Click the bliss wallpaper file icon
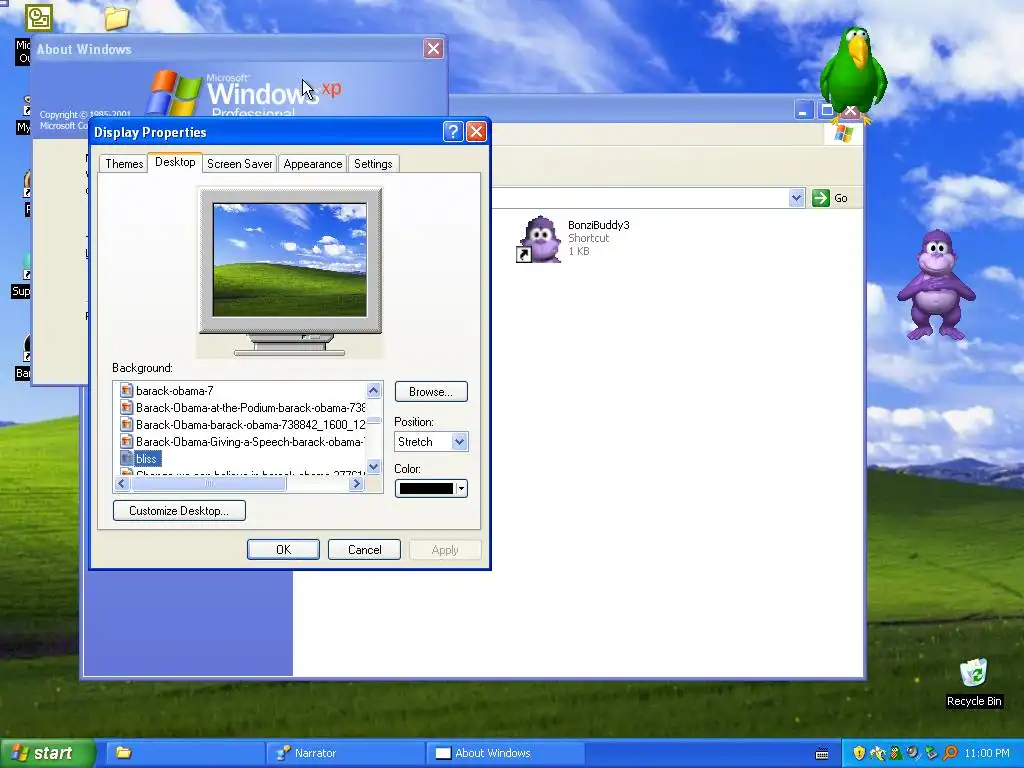This screenshot has width=1024, height=768. click(127, 458)
